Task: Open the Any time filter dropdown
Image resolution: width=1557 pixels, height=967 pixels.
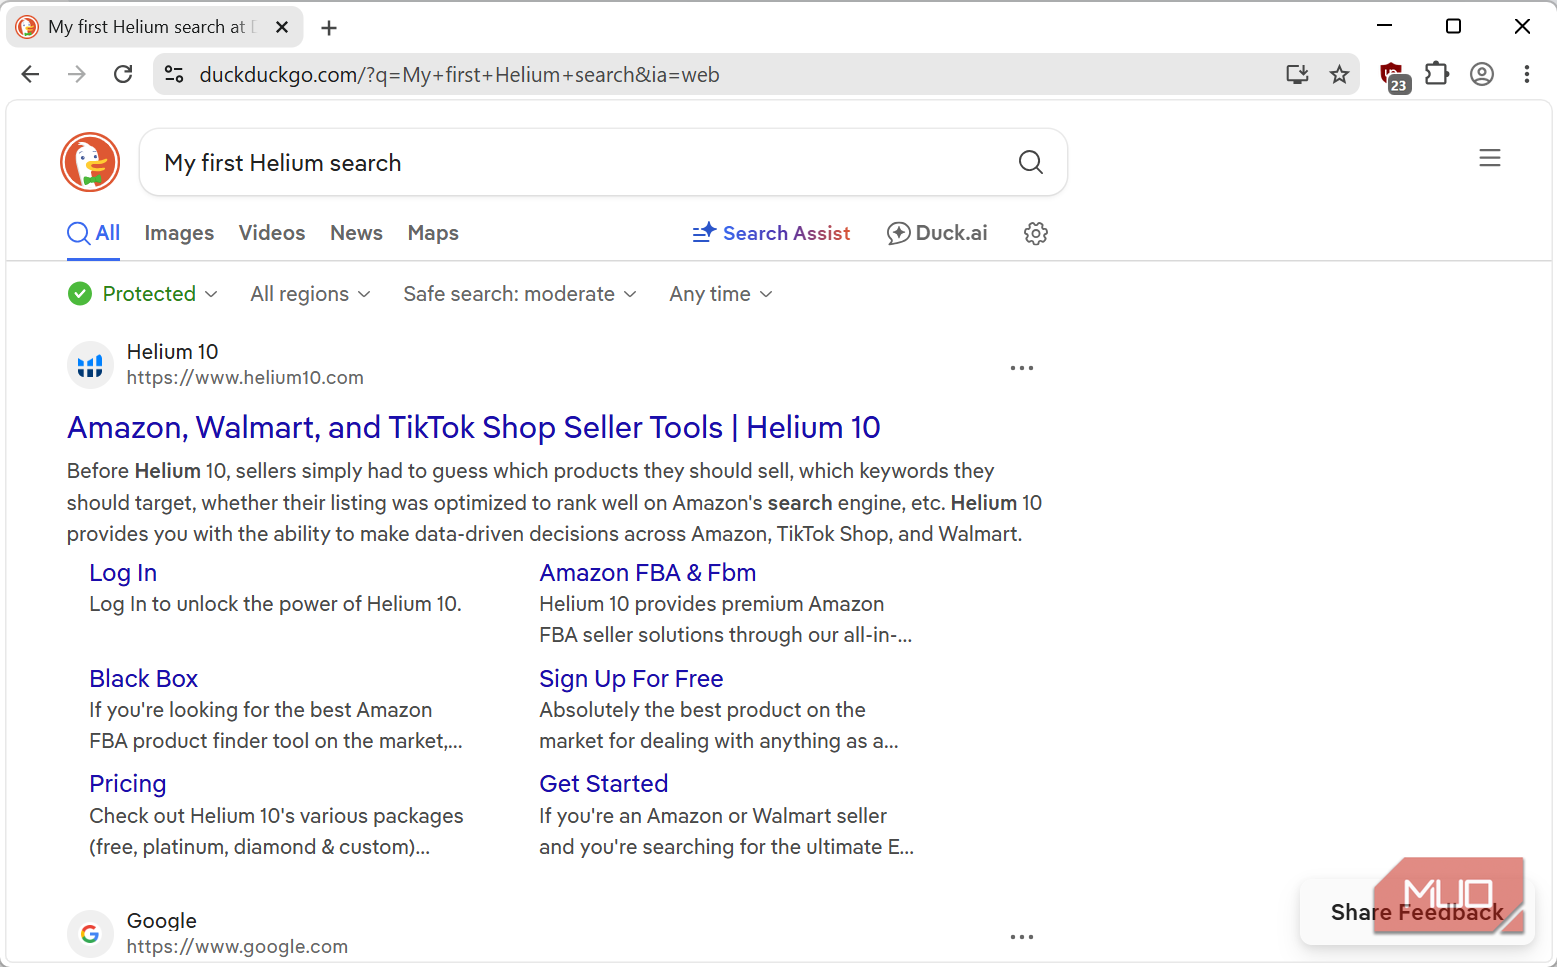Action: coord(721,294)
